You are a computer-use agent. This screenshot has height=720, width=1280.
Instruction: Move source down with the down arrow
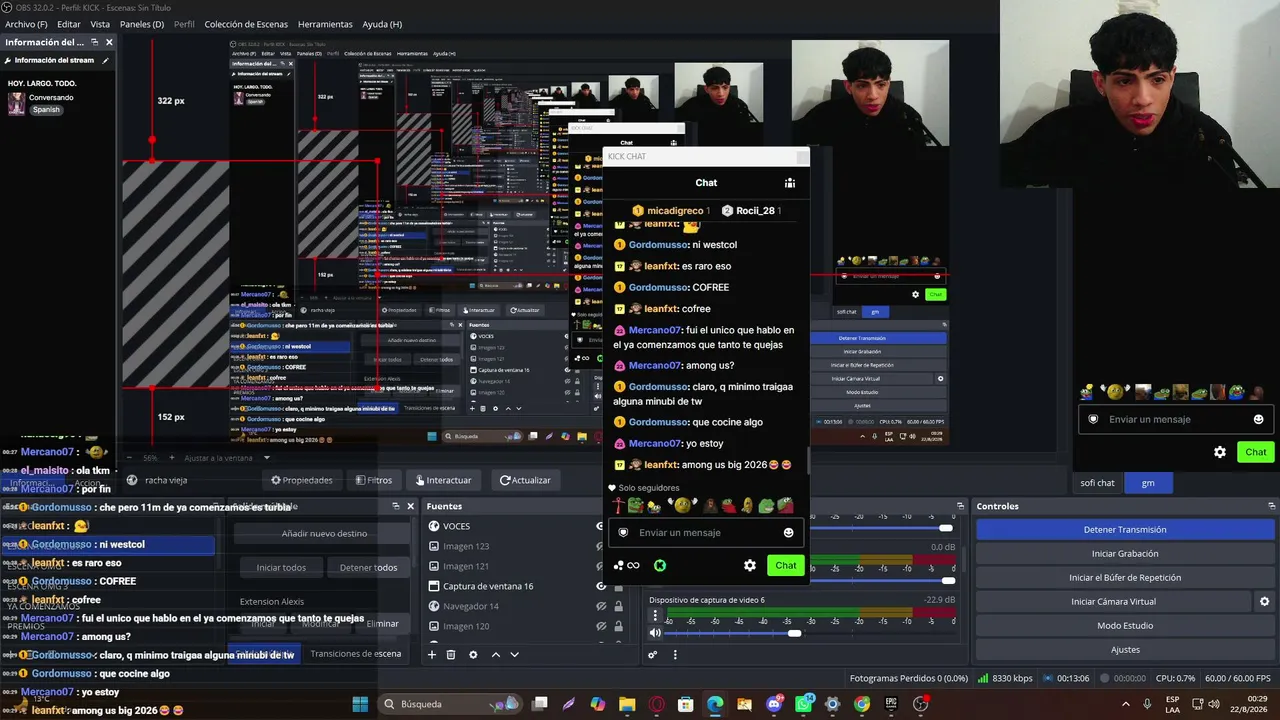(514, 655)
